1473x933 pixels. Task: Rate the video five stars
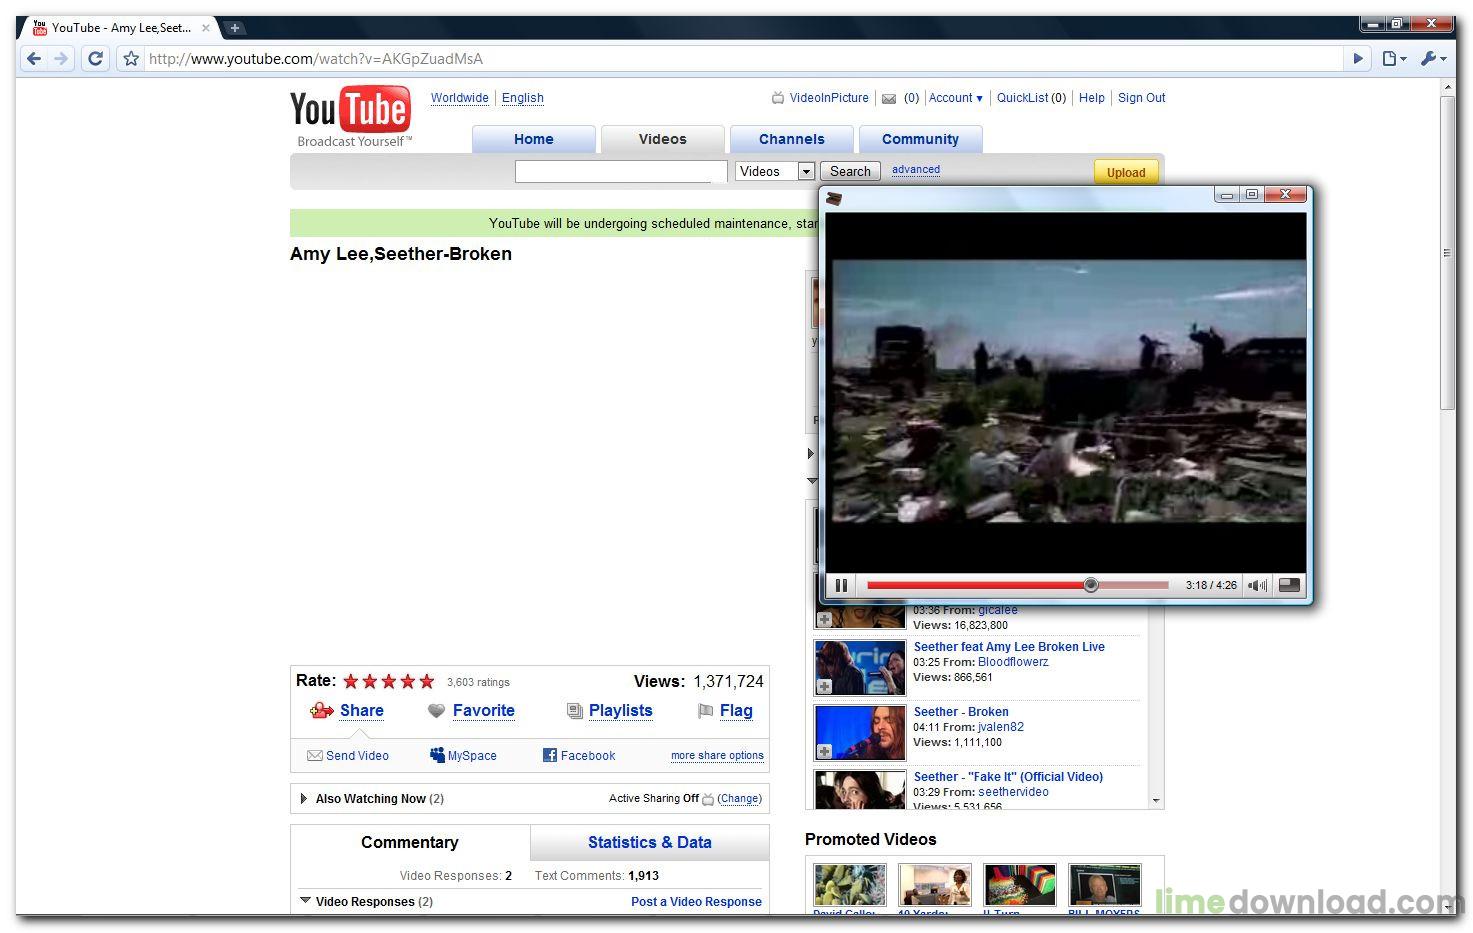(427, 682)
